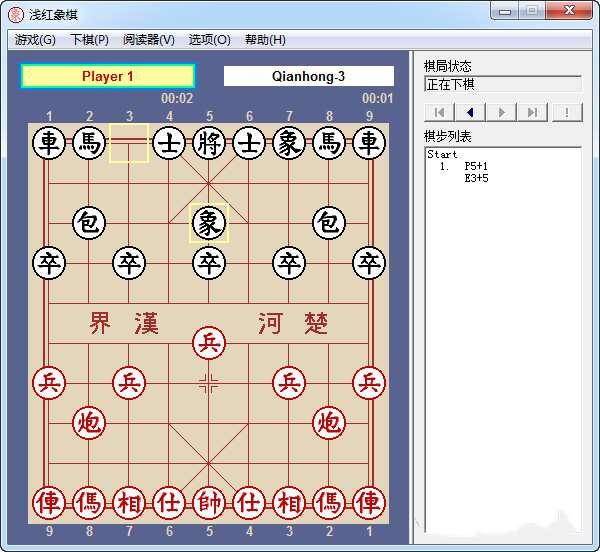Open the 选项(O) menu
Image resolution: width=600 pixels, height=552 pixels.
[209, 40]
